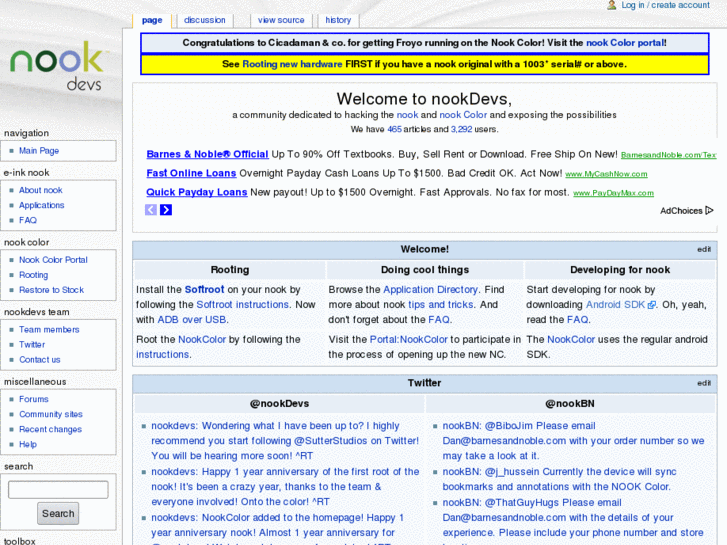Open Android SDK link

point(615,305)
